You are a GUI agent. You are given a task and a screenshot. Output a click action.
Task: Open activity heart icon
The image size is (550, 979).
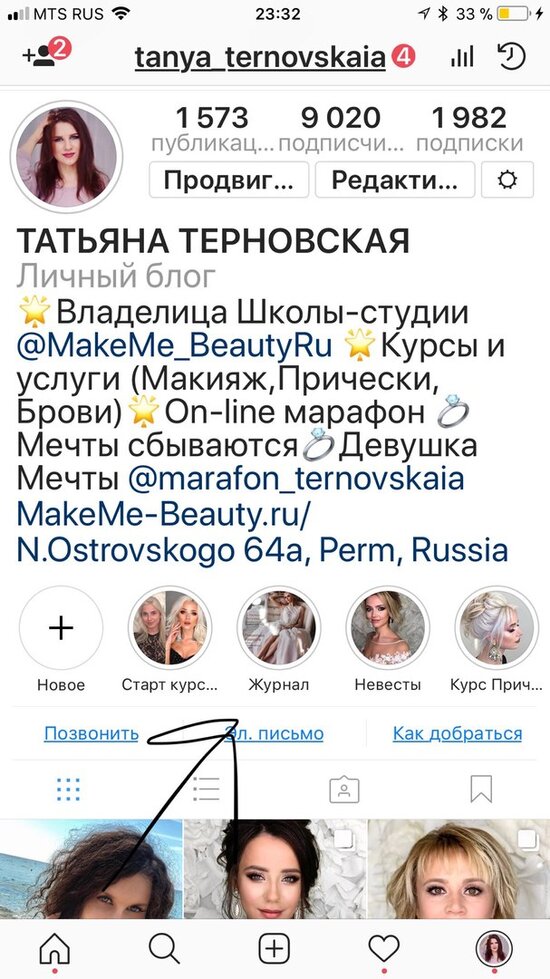[383, 949]
